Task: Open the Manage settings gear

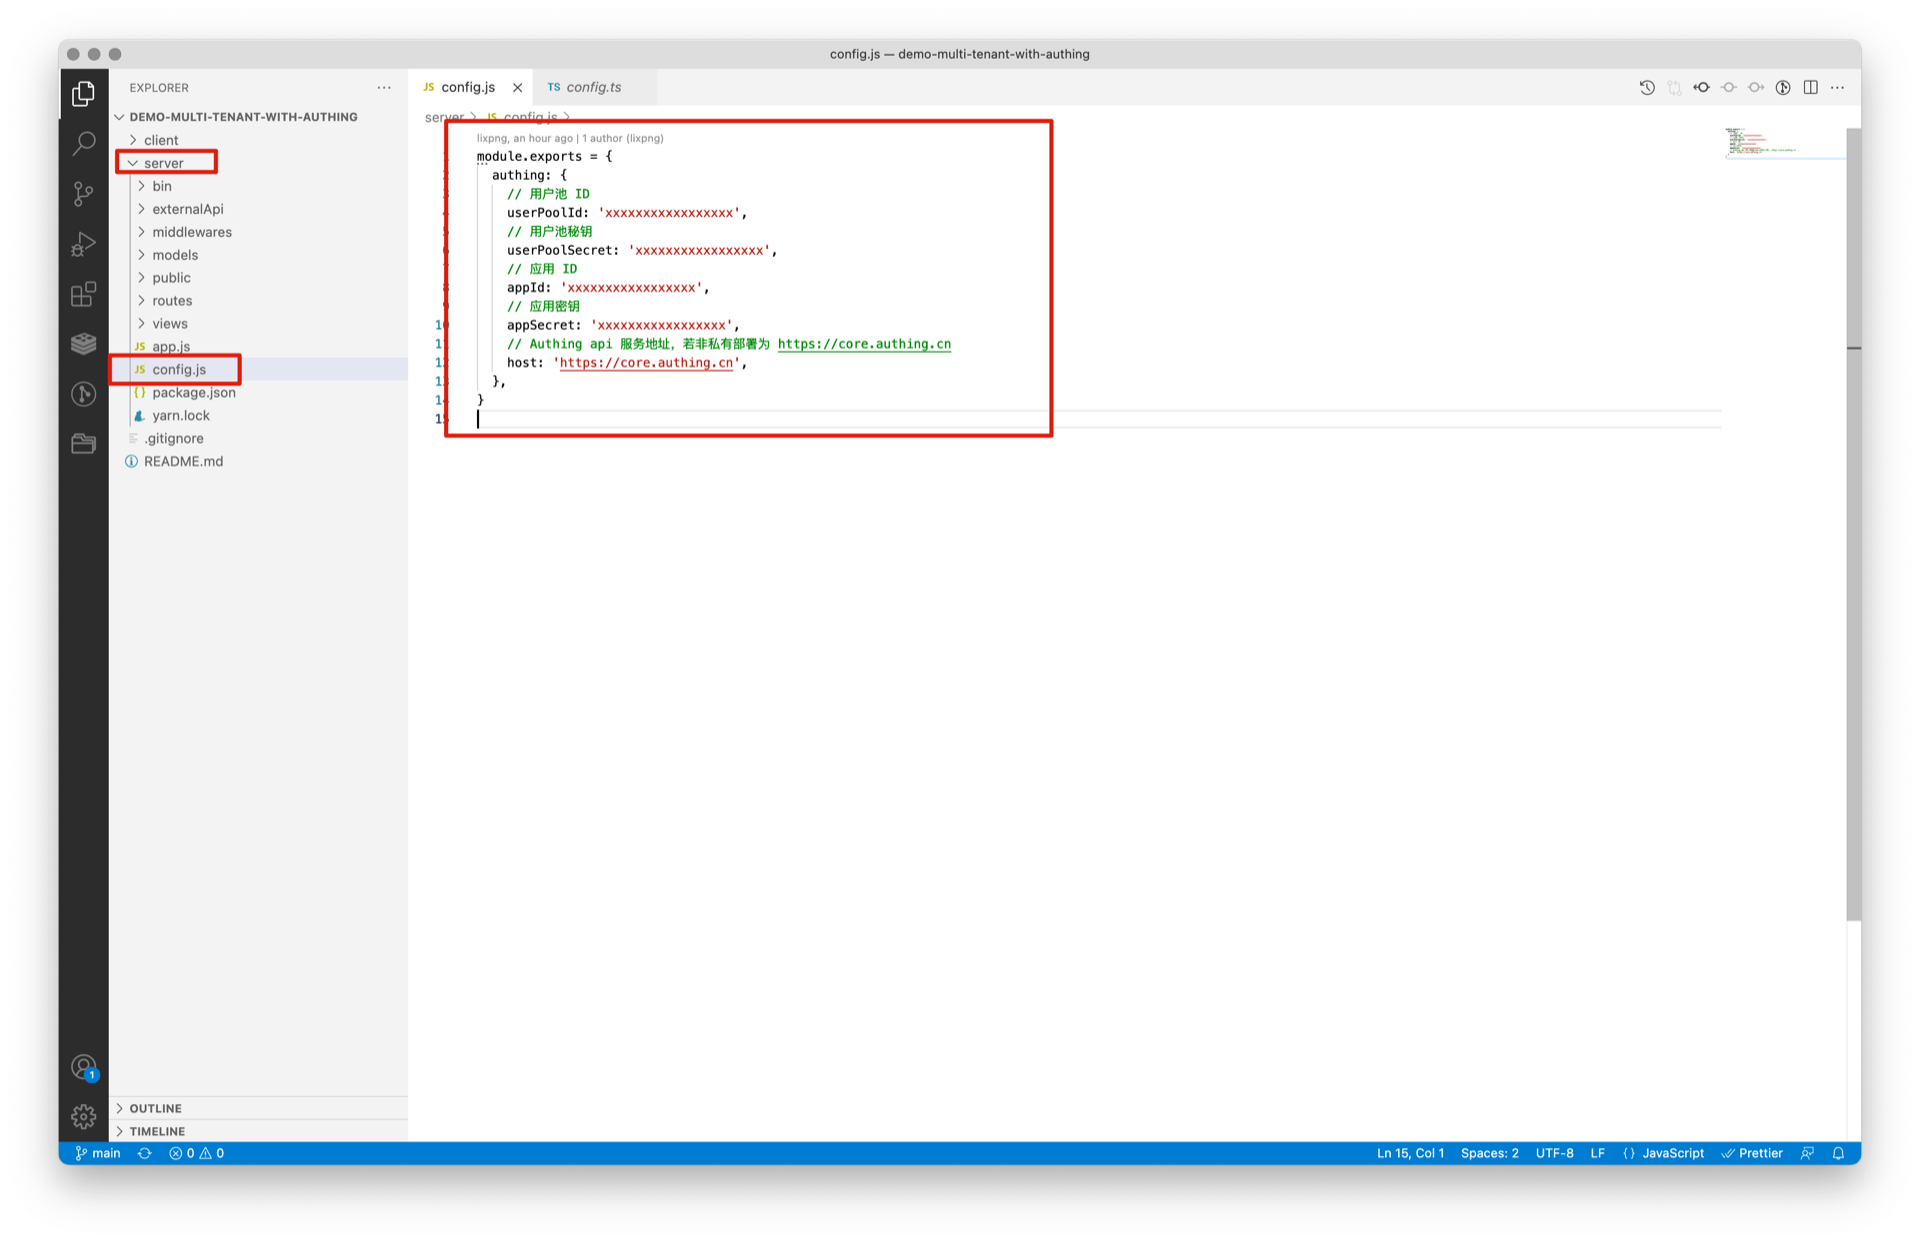Action: pyautogui.click(x=84, y=1116)
